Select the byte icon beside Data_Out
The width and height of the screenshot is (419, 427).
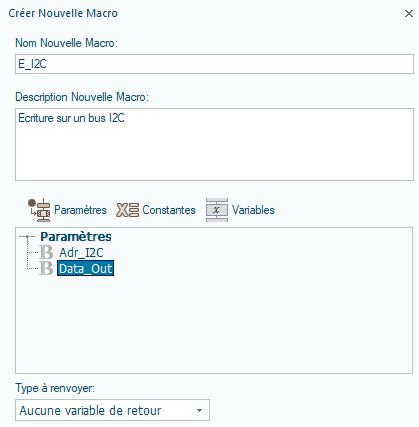point(46,268)
